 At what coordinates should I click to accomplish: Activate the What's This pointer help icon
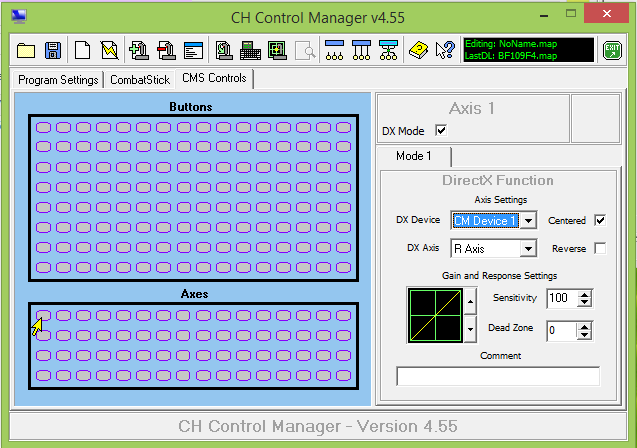[x=445, y=51]
